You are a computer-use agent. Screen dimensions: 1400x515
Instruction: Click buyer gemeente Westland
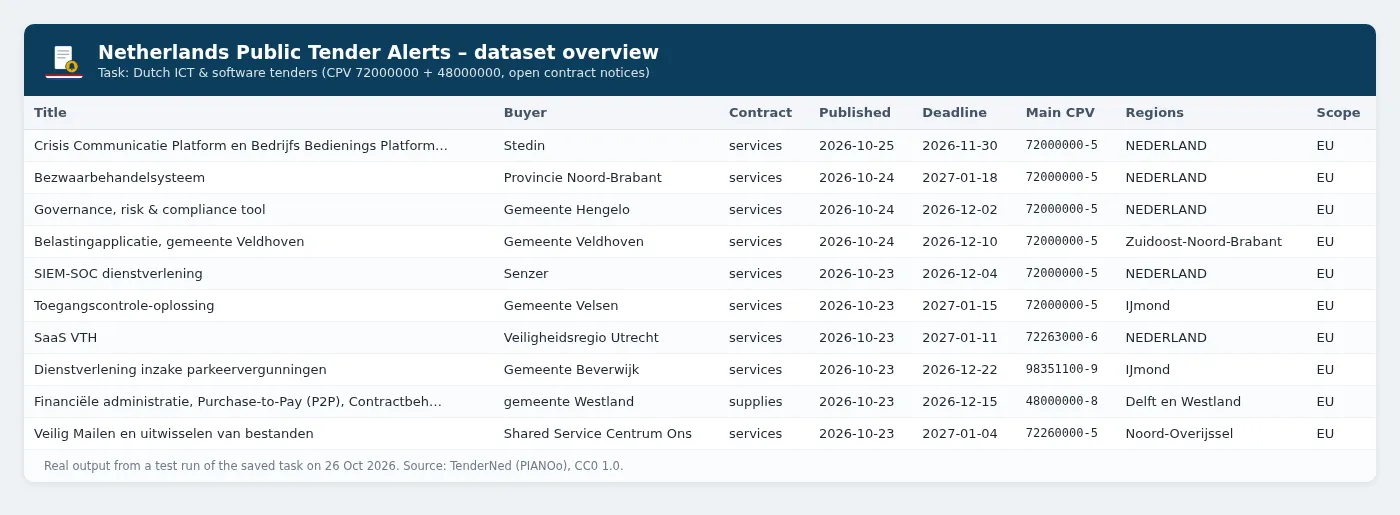pyautogui.click(x=569, y=402)
